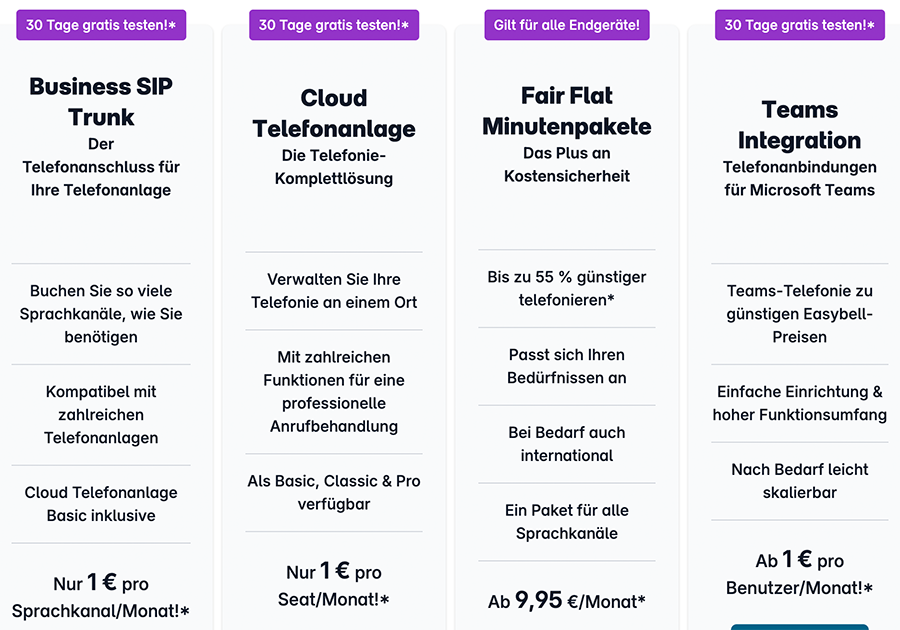Select 'Bis zu 55 % günstiger telefonieren*' line
Image resolution: width=900 pixels, height=630 pixels.
point(567,289)
